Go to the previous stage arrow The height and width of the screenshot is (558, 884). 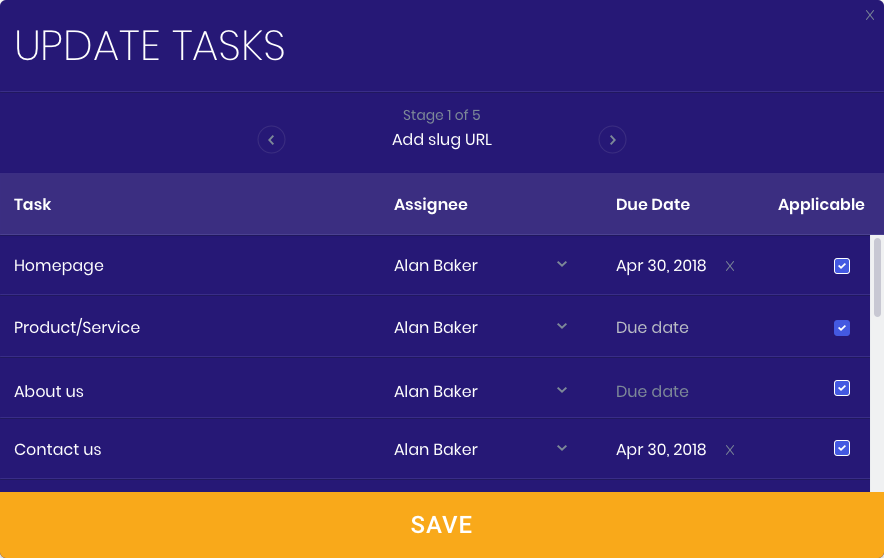point(271,139)
